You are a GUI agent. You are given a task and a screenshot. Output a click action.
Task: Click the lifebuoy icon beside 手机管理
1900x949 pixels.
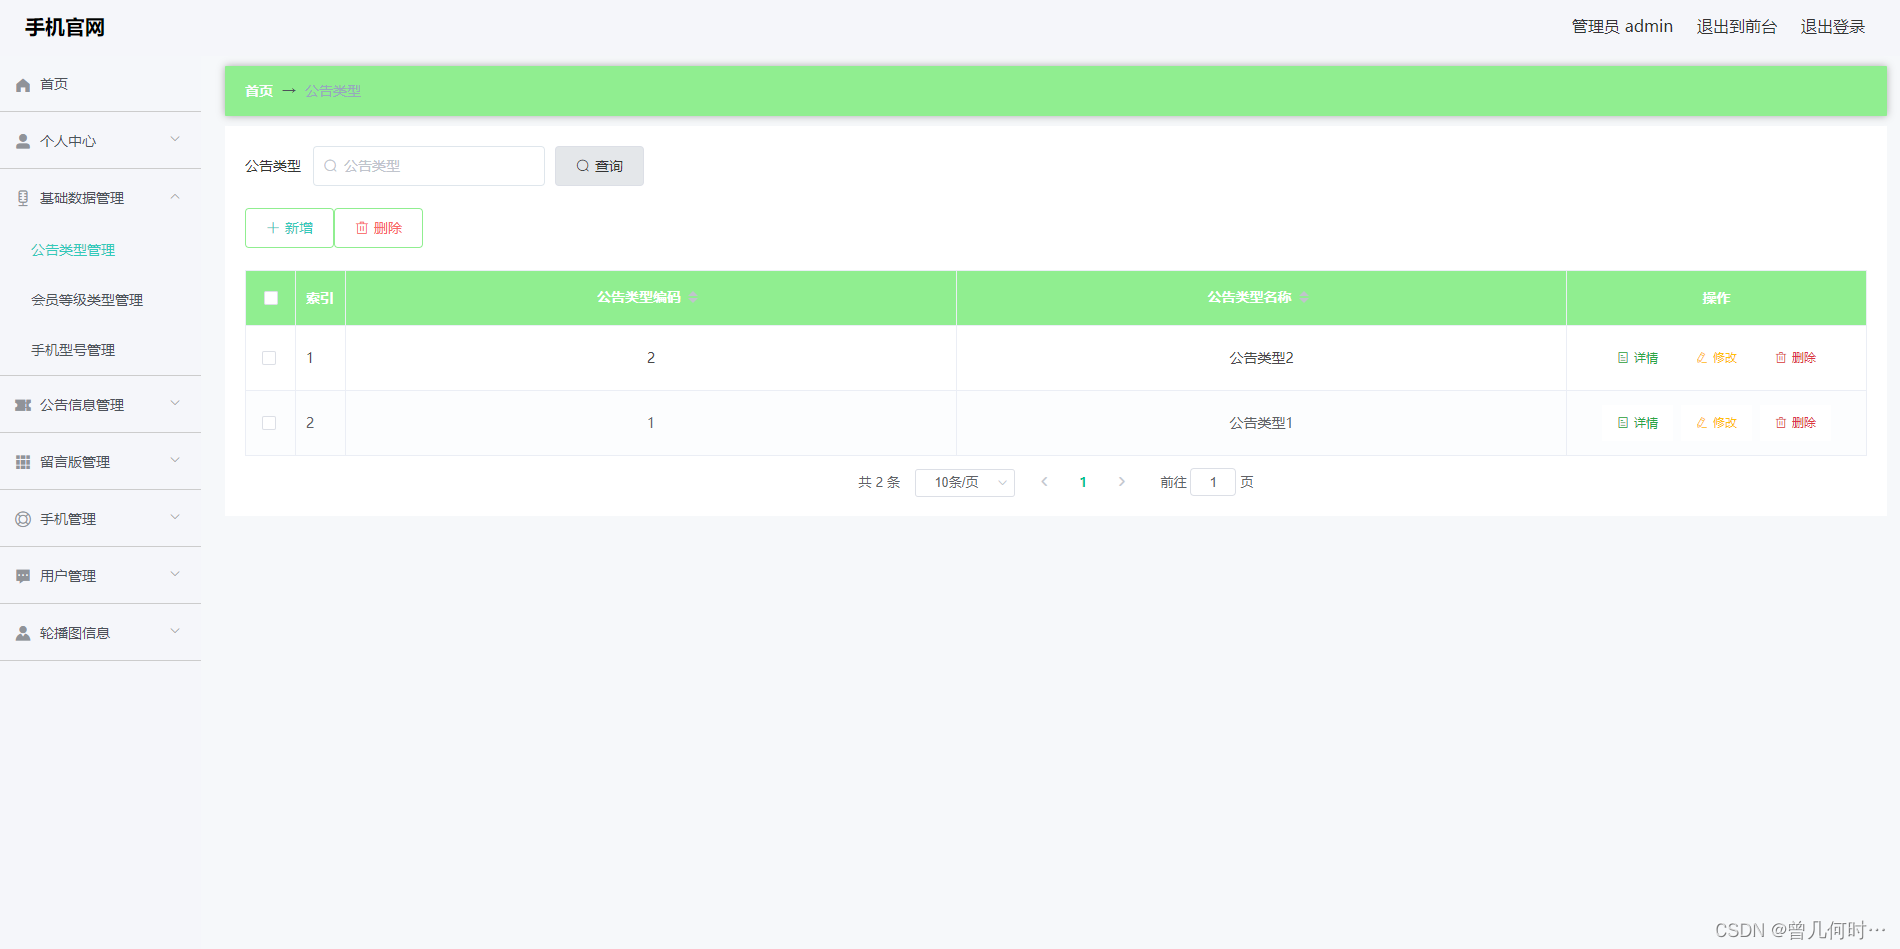click(x=23, y=519)
